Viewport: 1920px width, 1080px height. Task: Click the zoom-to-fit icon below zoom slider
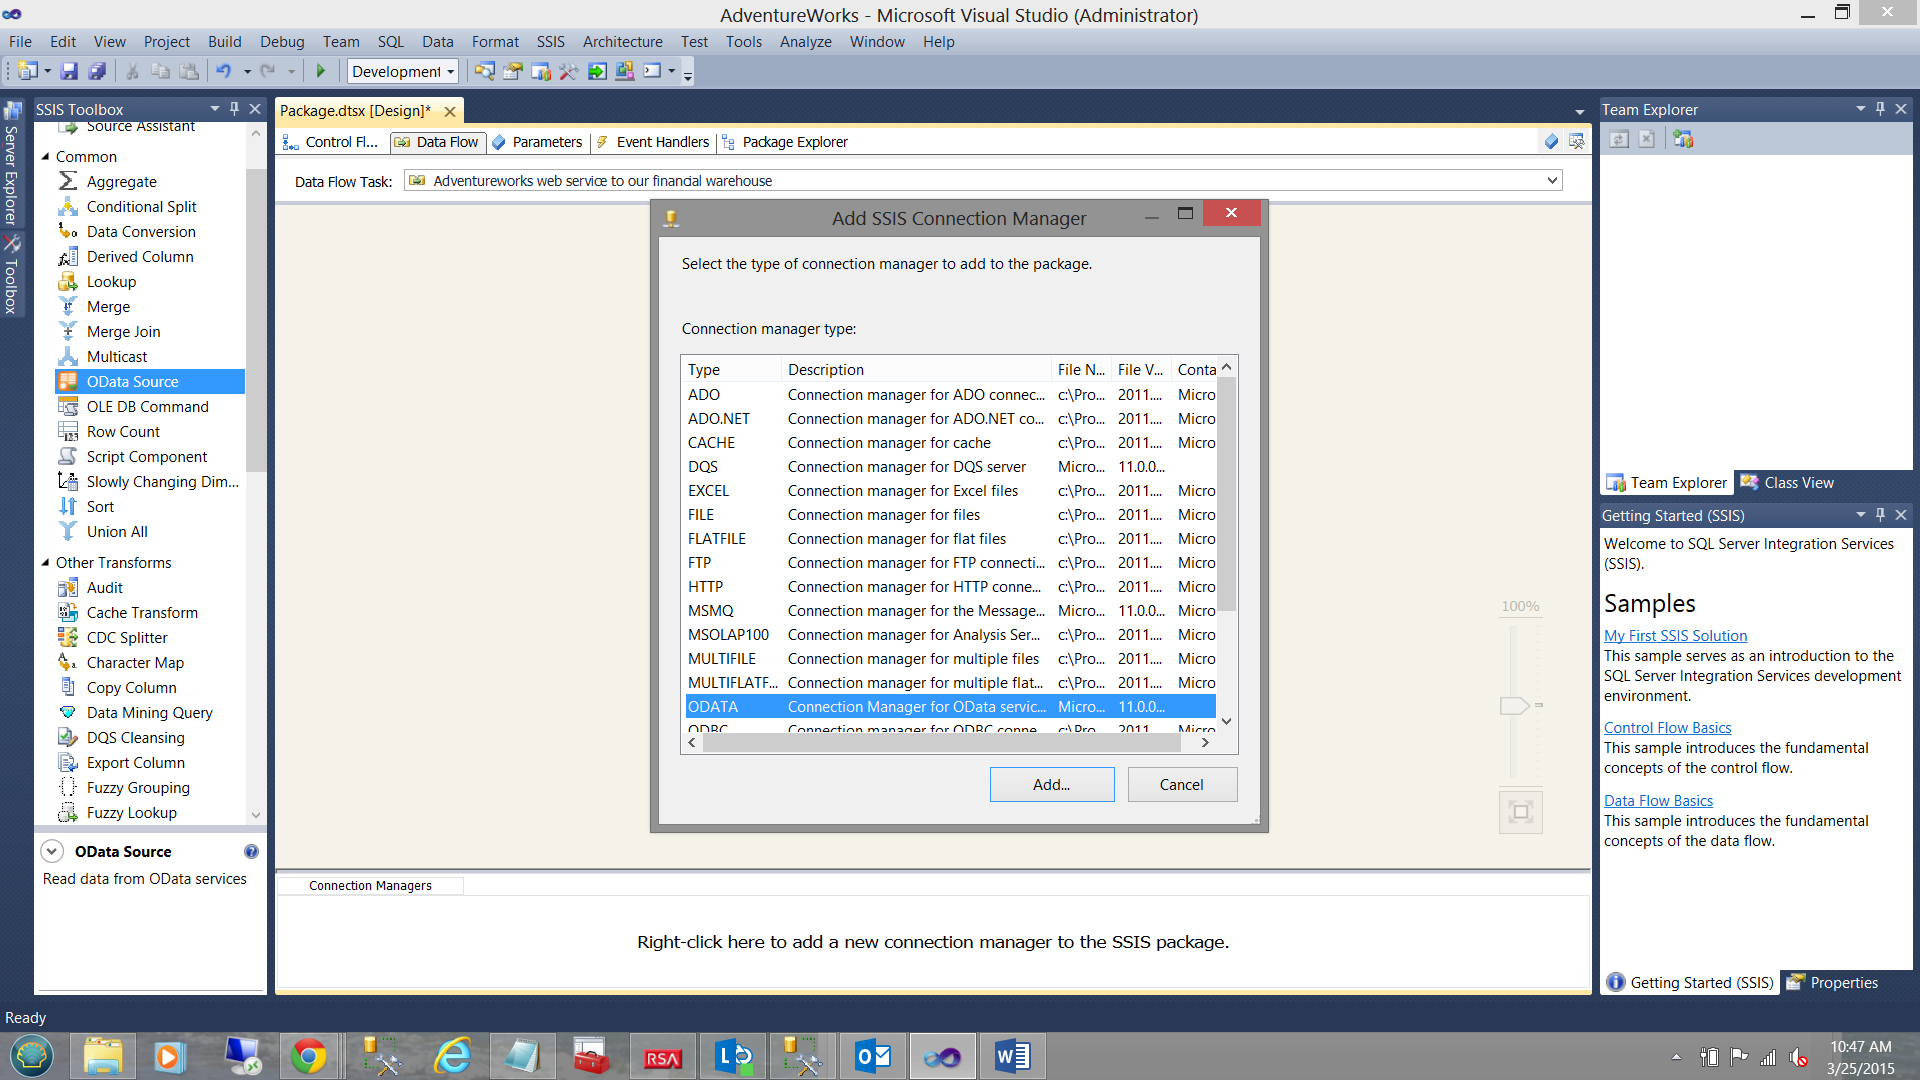pos(1520,811)
